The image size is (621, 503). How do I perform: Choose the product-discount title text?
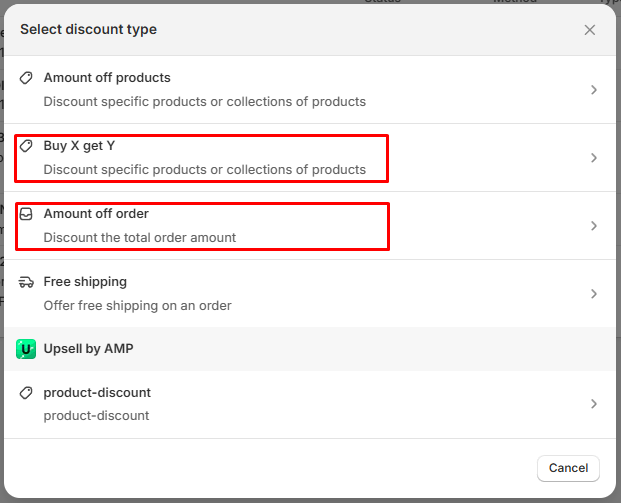pos(97,393)
